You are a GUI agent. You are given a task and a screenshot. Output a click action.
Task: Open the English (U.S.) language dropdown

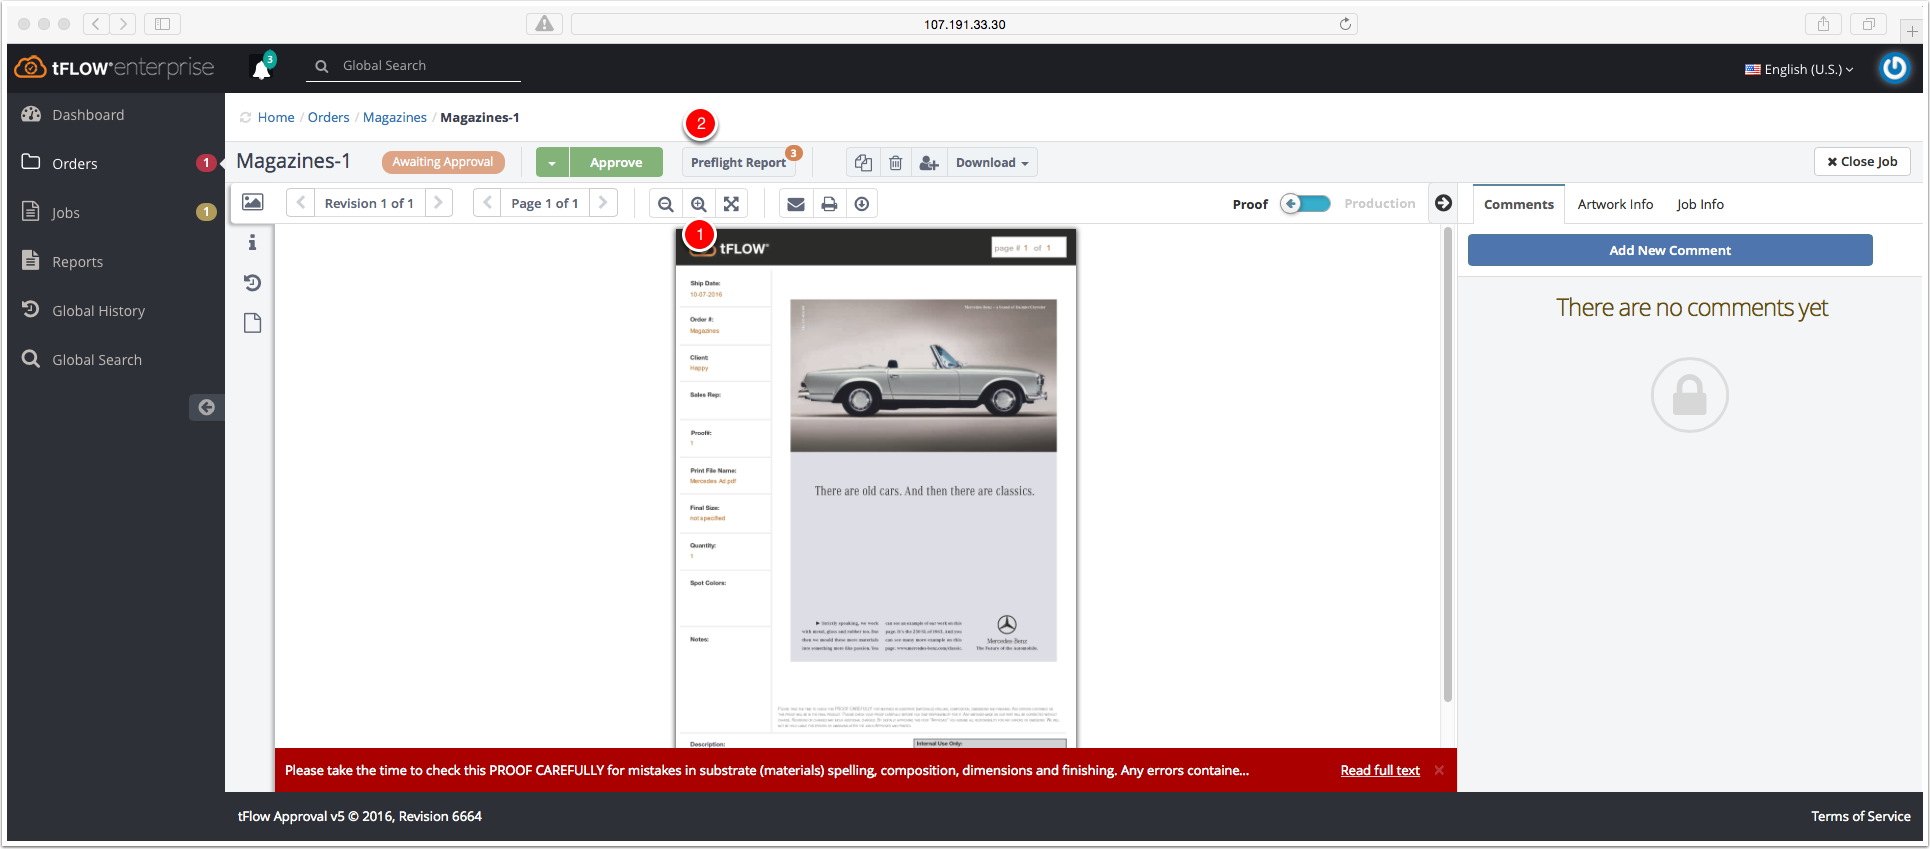[1799, 69]
